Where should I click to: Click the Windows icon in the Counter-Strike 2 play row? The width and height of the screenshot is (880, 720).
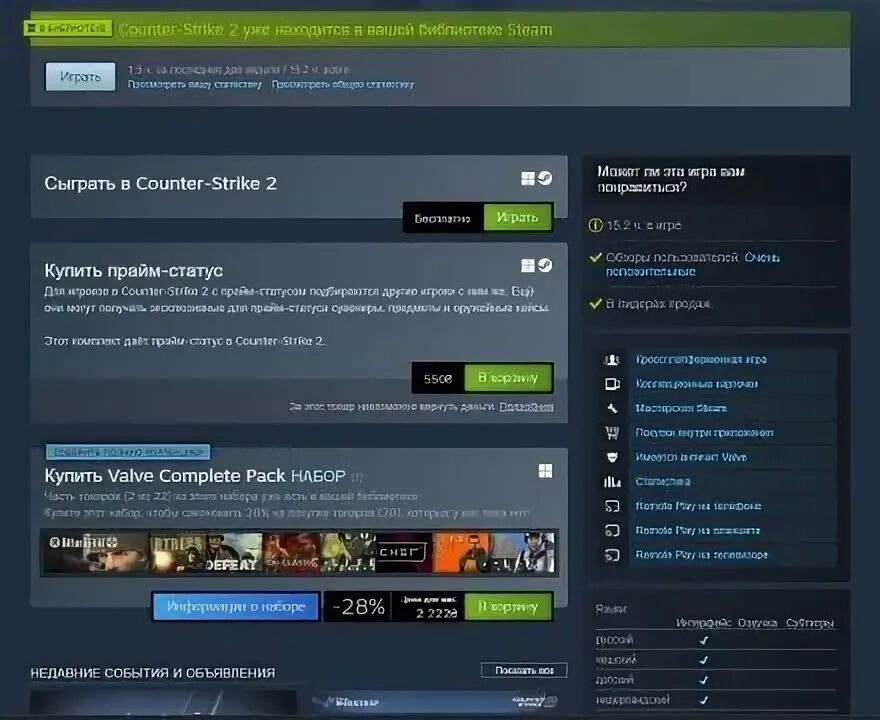[x=528, y=178]
